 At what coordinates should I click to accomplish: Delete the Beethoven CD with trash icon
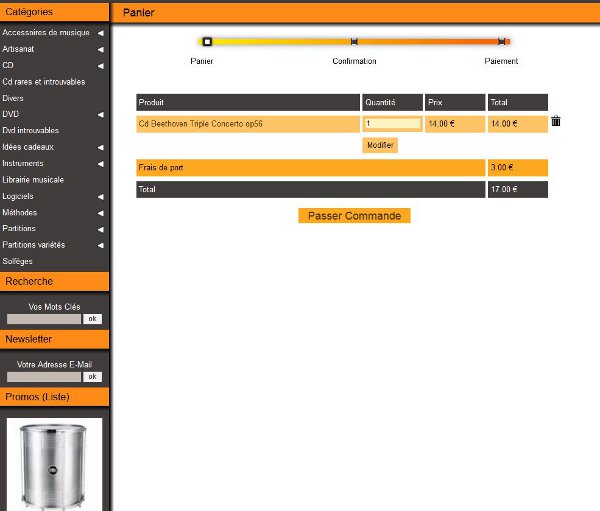click(556, 122)
